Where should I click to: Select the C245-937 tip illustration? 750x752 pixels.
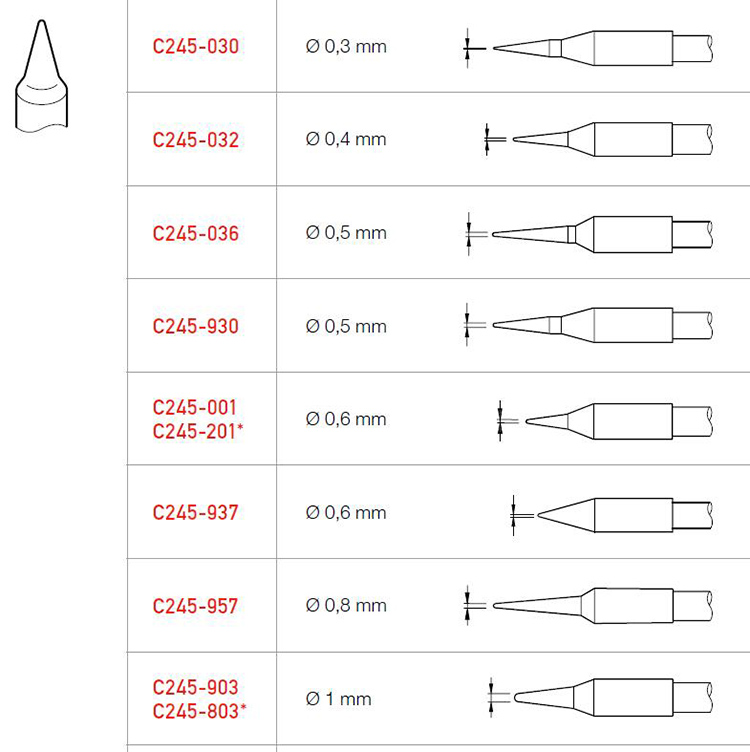(x=611, y=515)
